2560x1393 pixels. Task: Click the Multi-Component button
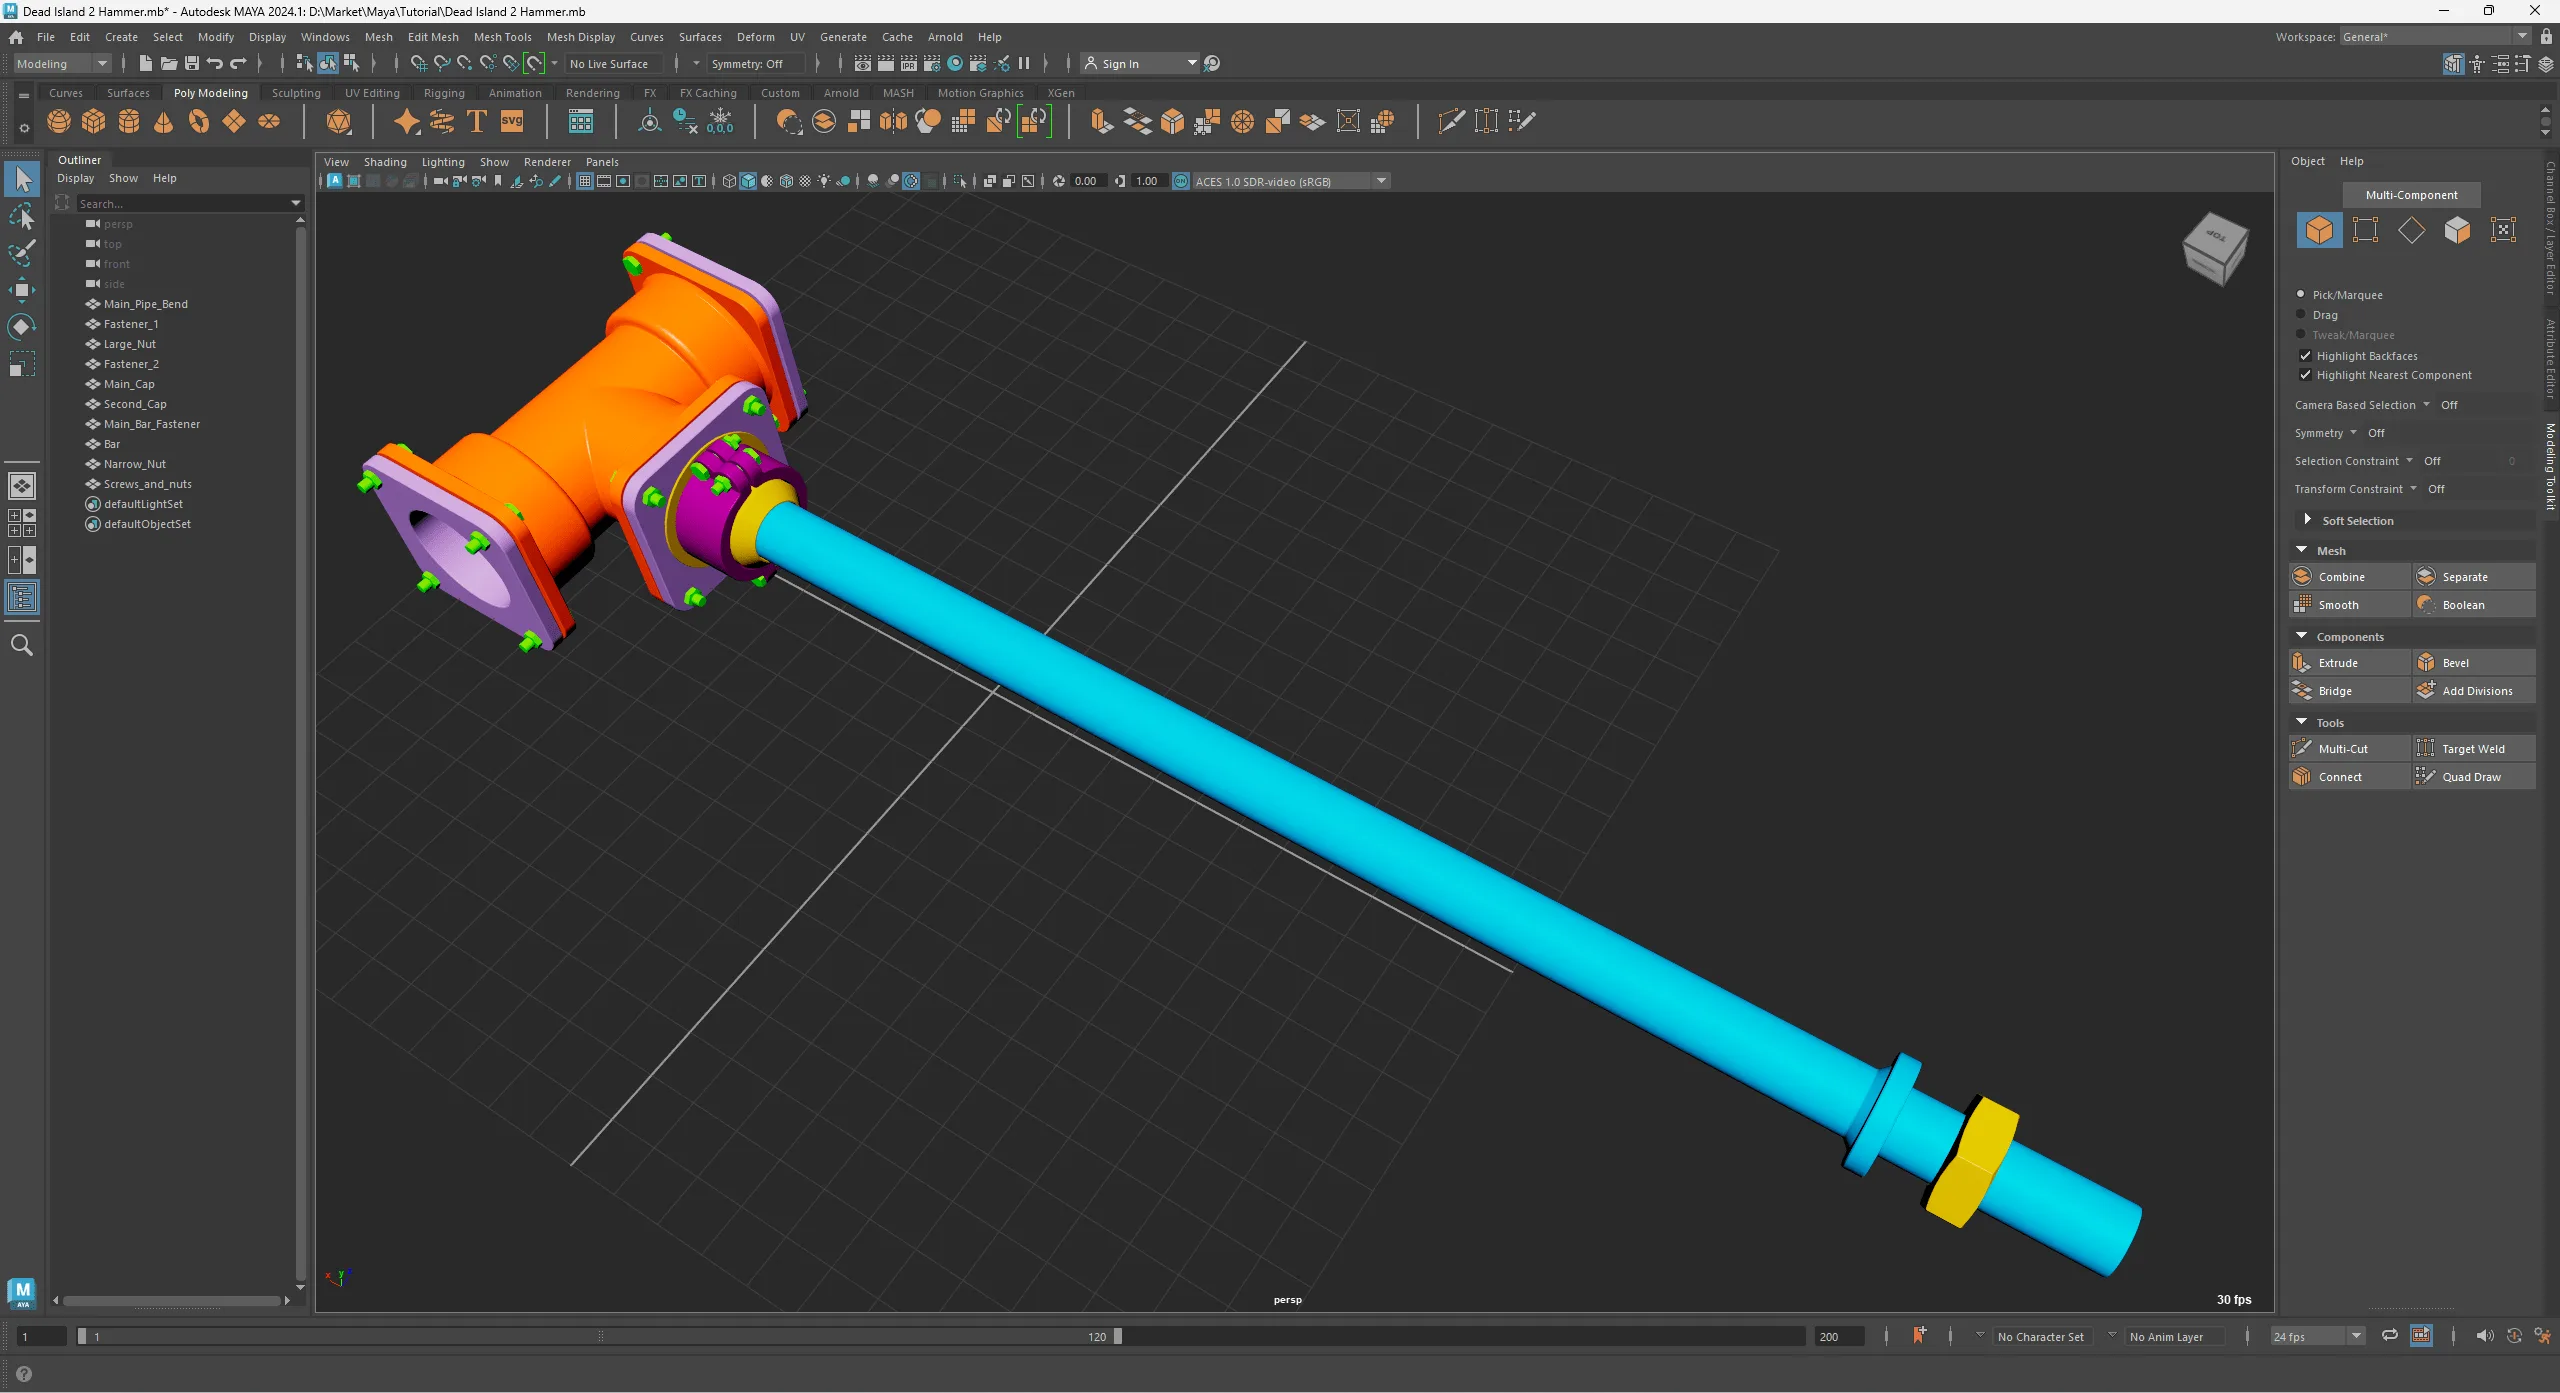pos(2411,195)
